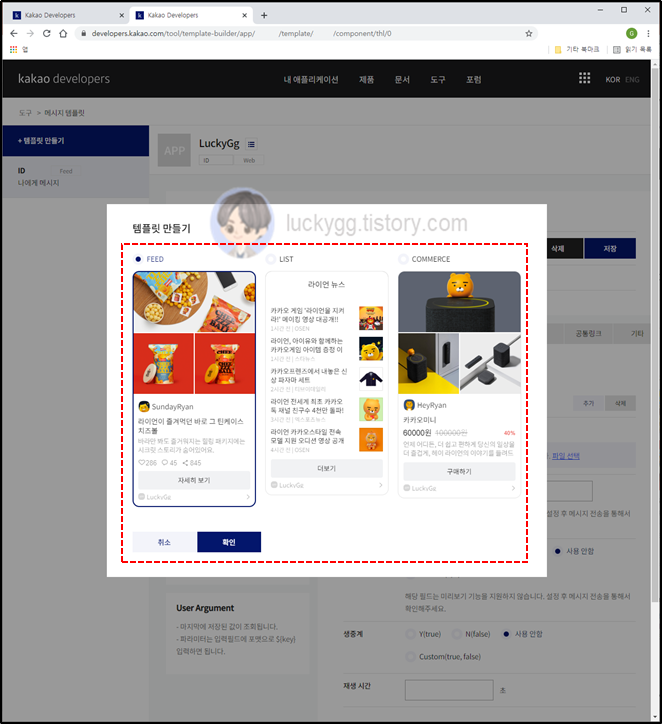Open the apps grid shortcut in bookmarks bar
The height and width of the screenshot is (724, 662).
coord(13,49)
